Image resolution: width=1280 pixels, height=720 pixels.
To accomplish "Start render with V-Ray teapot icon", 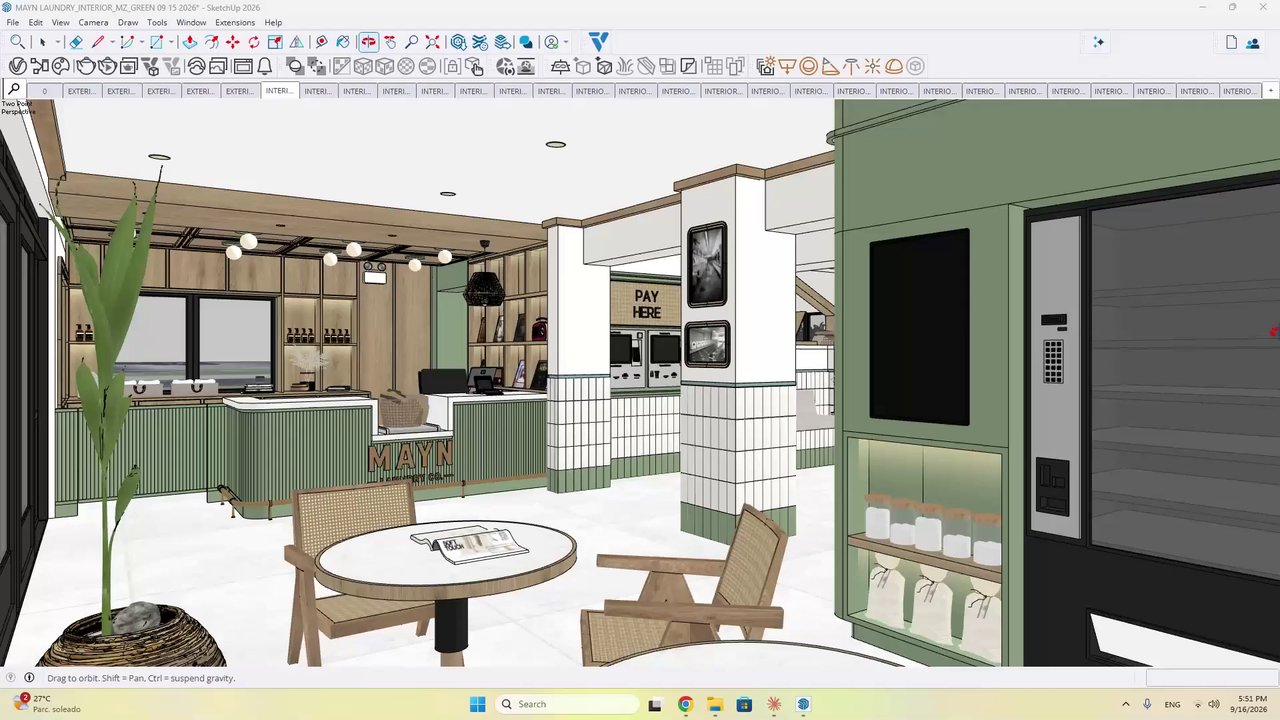I will point(85,66).
